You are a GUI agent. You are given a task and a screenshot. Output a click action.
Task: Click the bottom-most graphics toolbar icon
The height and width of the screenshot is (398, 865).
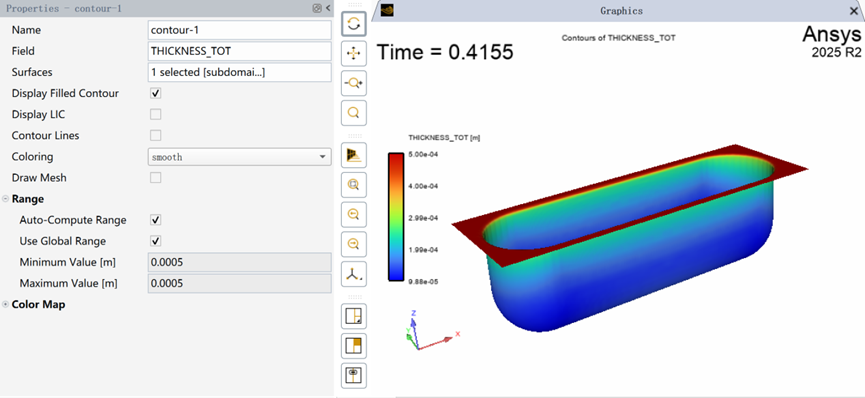point(354,375)
